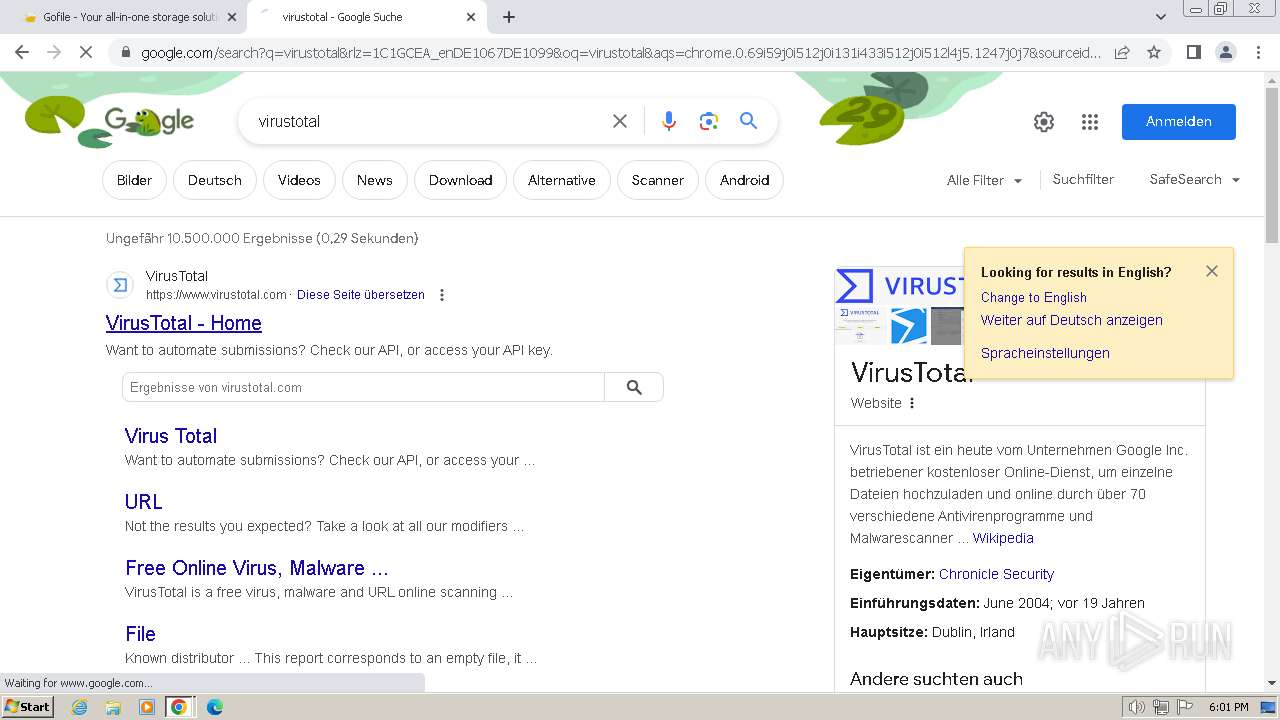Screen dimensions: 1280x720
Task: Close the 'Looking for results in English' popup
Action: (x=1212, y=271)
